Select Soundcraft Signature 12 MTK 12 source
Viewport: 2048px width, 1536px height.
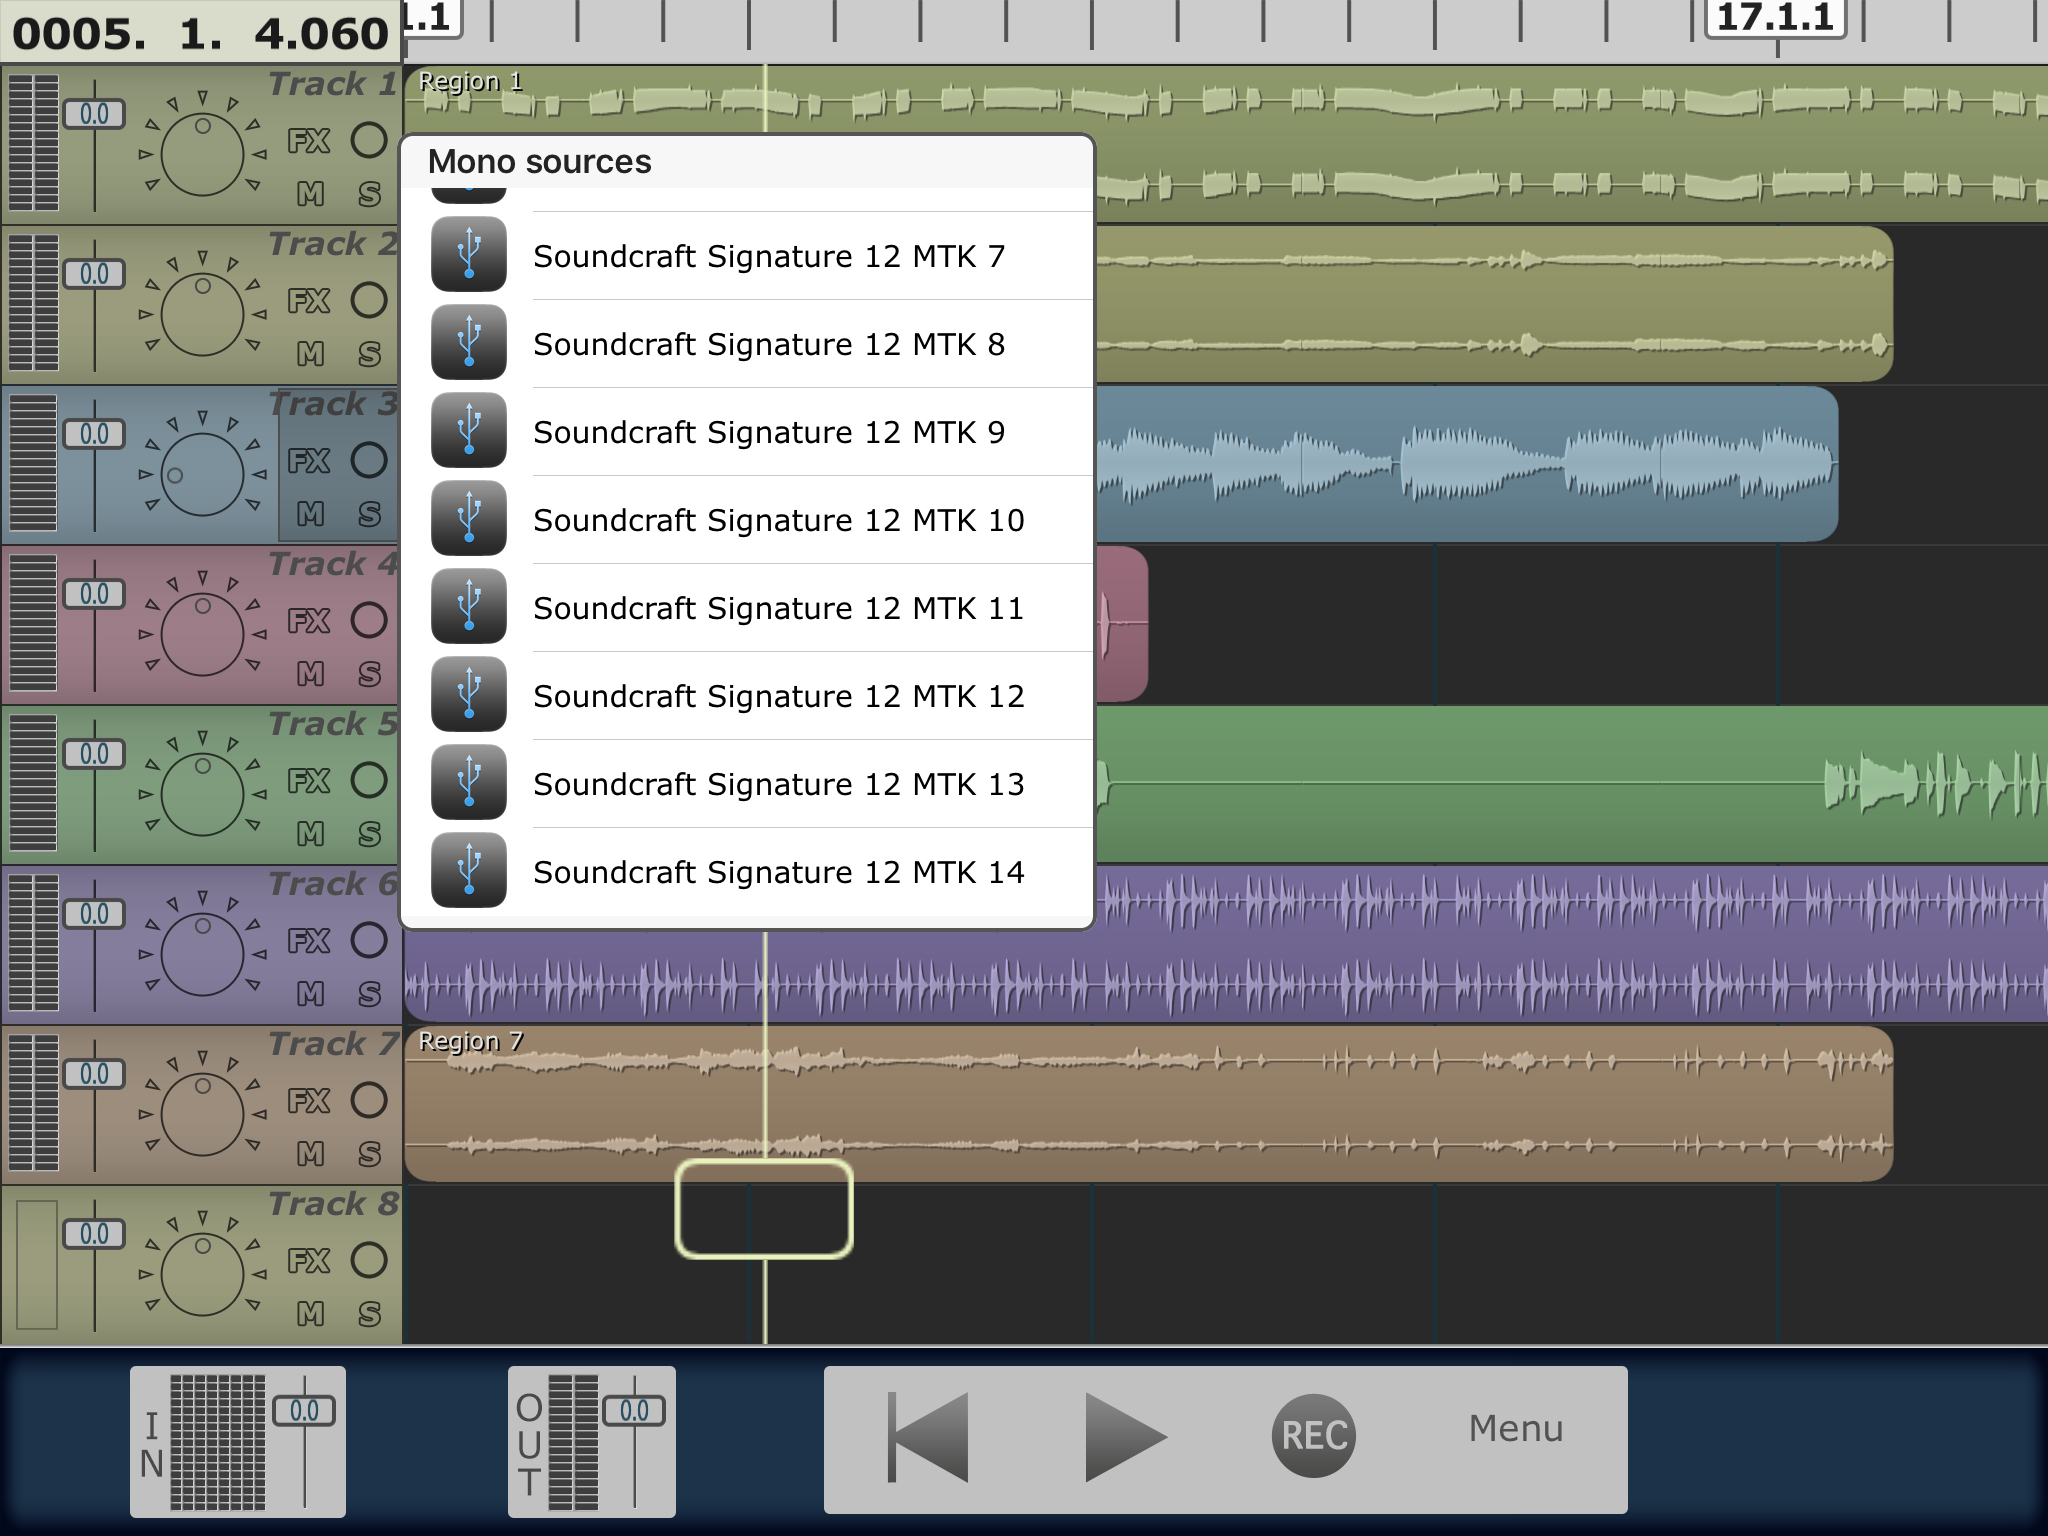pyautogui.click(x=747, y=696)
